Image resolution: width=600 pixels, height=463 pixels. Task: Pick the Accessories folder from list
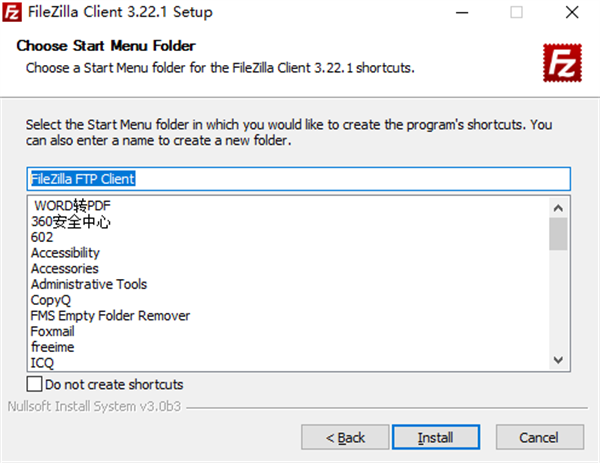coord(65,268)
